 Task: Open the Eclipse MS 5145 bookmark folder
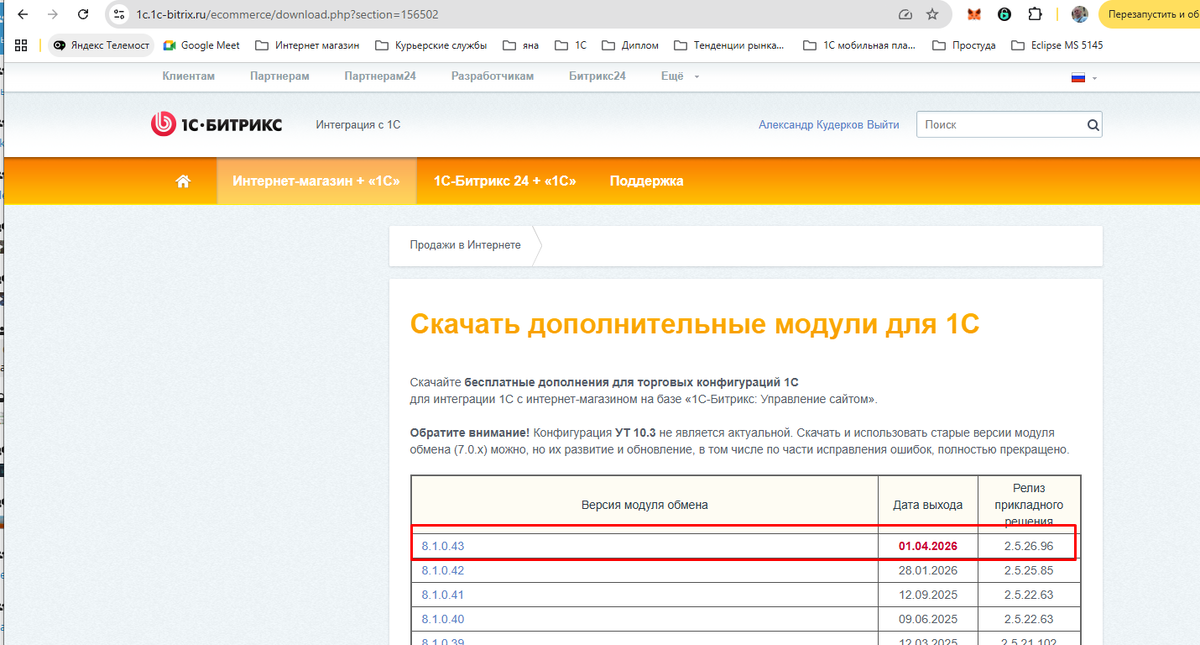(x=1058, y=45)
